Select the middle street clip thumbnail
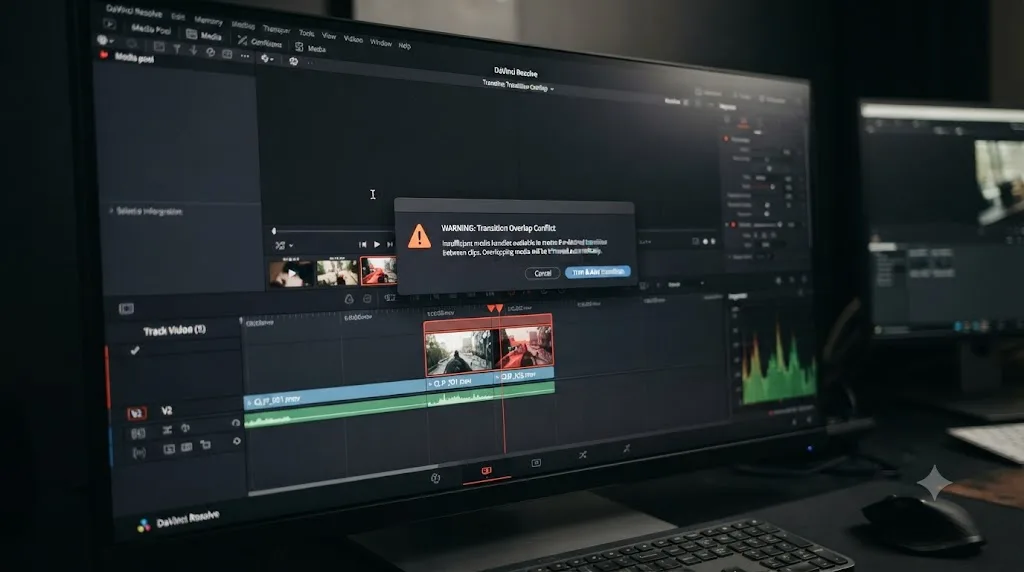 [x=337, y=271]
